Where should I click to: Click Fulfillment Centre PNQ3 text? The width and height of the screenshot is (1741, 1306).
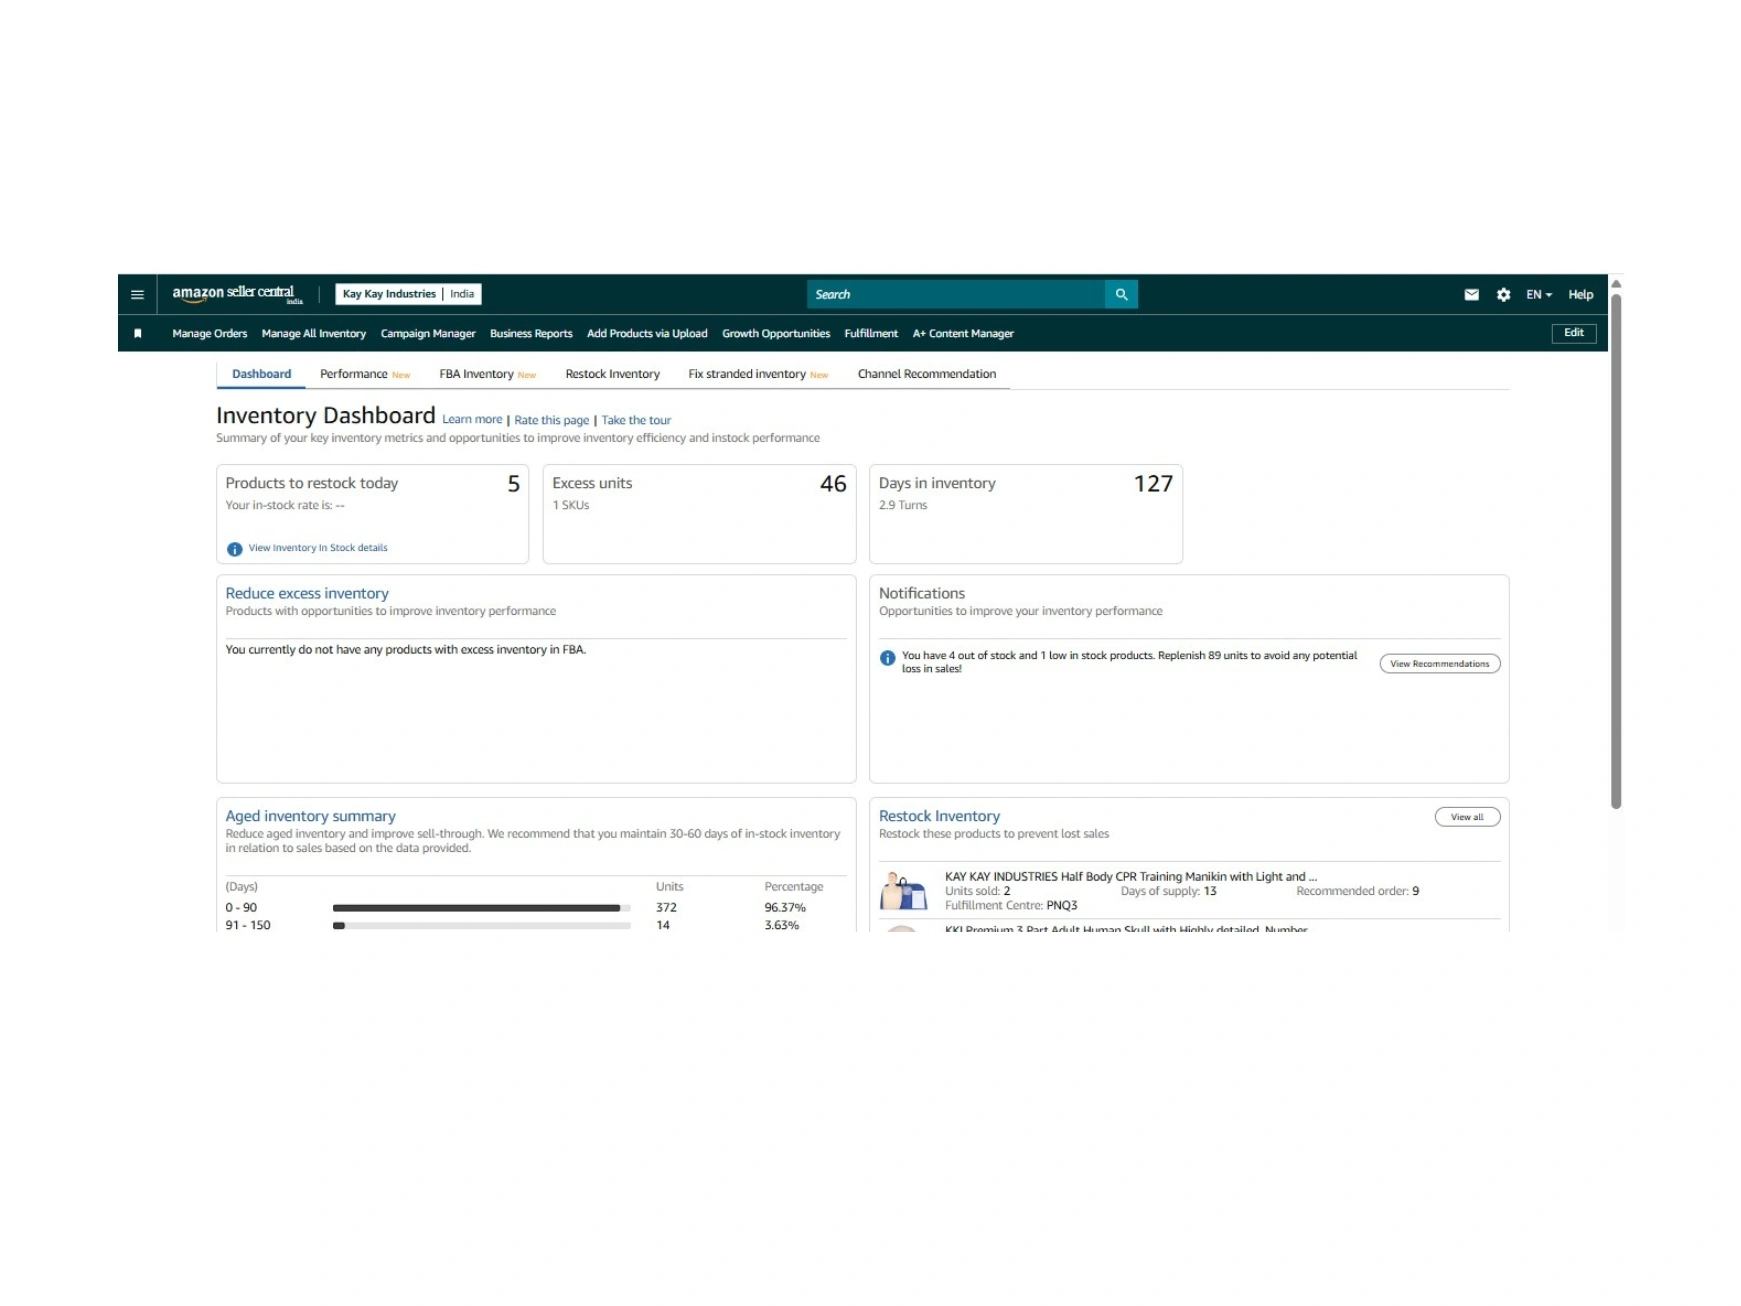pos(1011,905)
